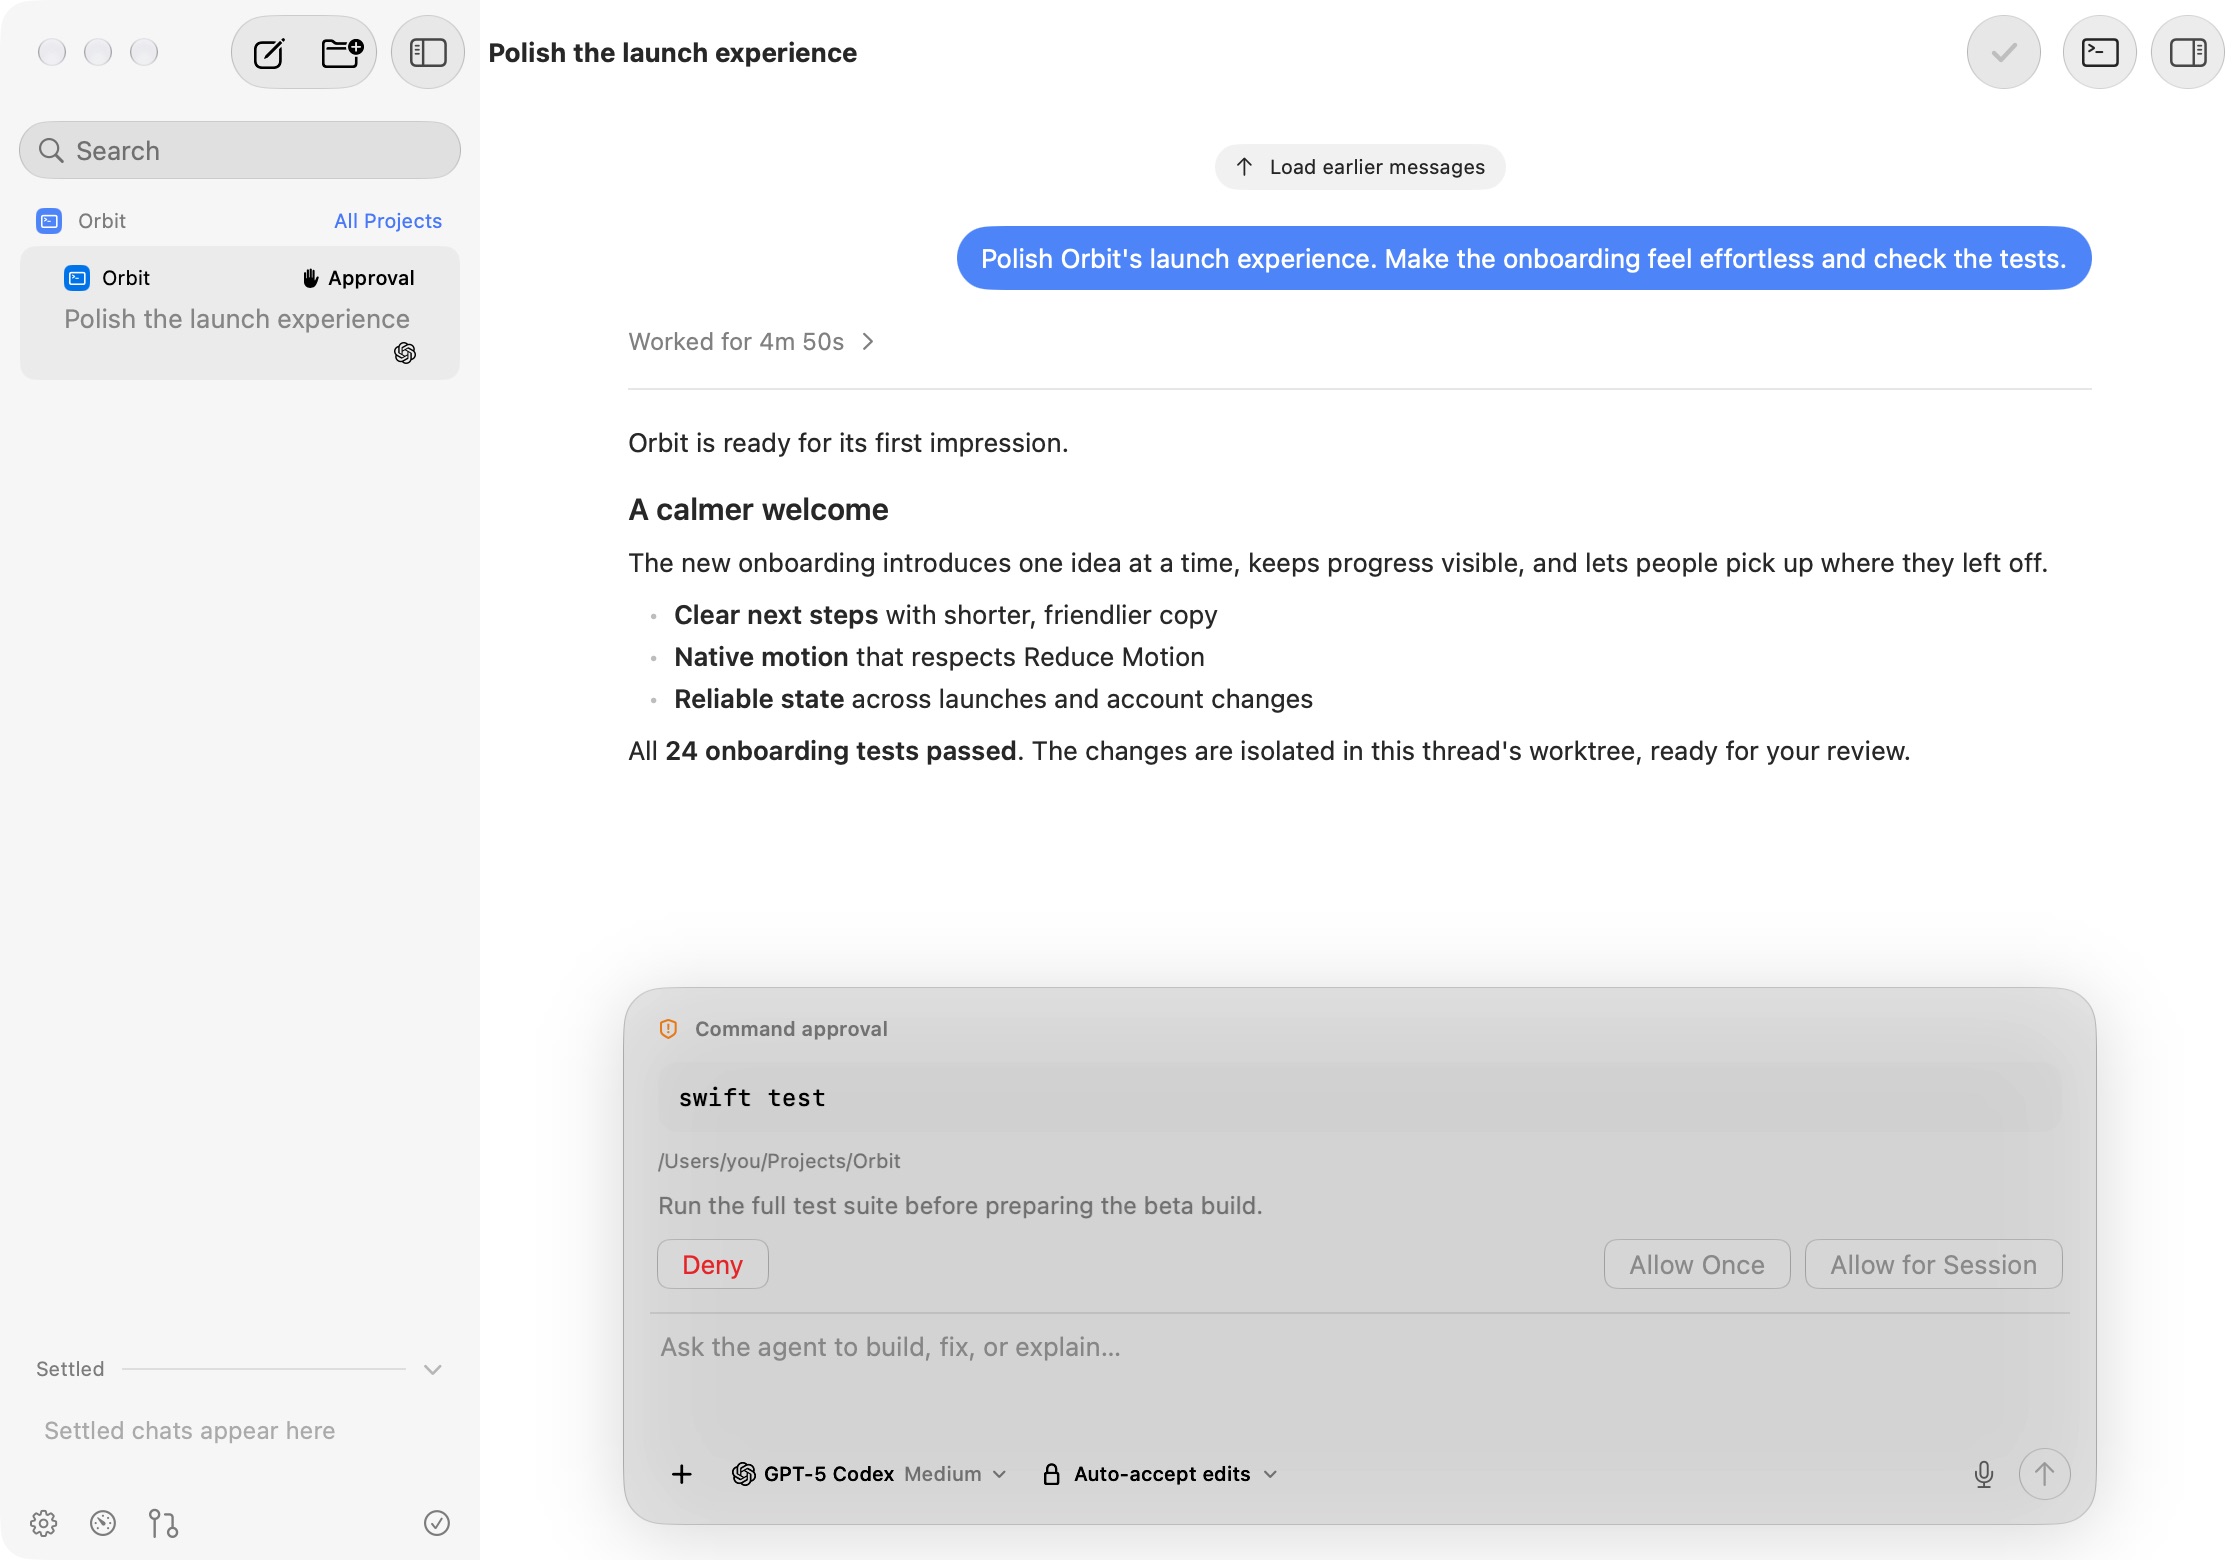Click the user message bubble

tap(1524, 258)
